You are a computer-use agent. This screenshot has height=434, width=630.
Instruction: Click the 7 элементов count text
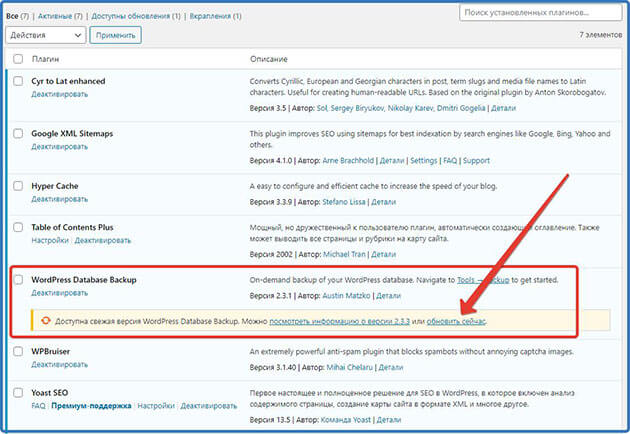click(x=601, y=35)
